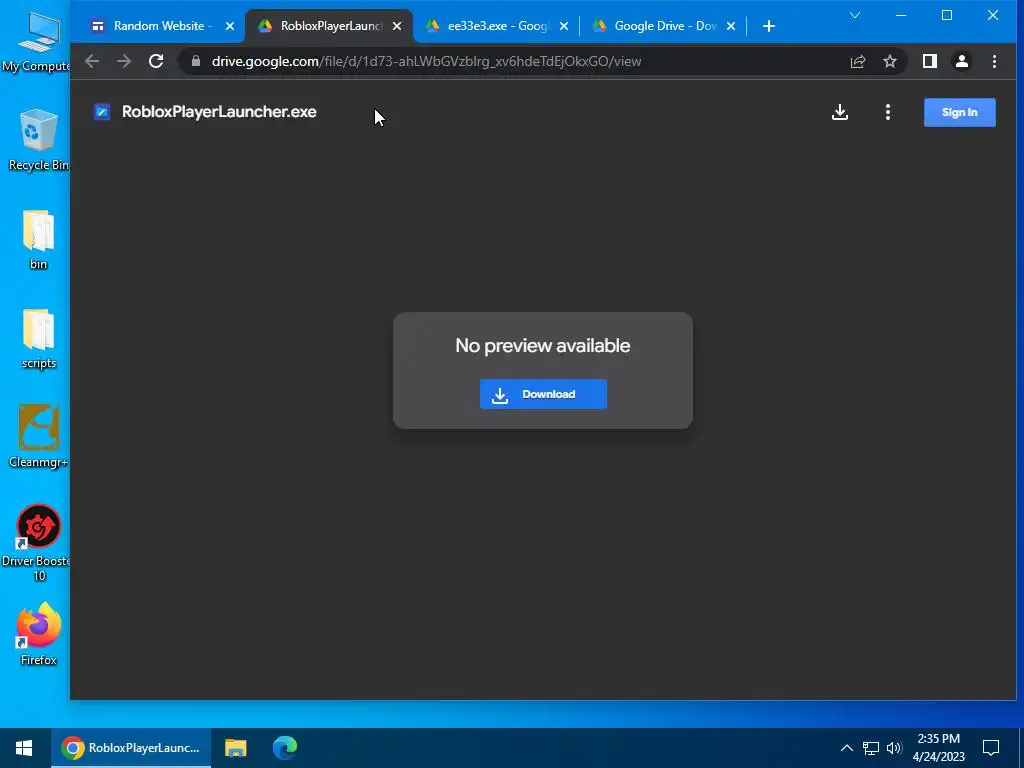1024x768 pixels.
Task: Select the Recycle Bin desktop icon
Action: pos(38,140)
